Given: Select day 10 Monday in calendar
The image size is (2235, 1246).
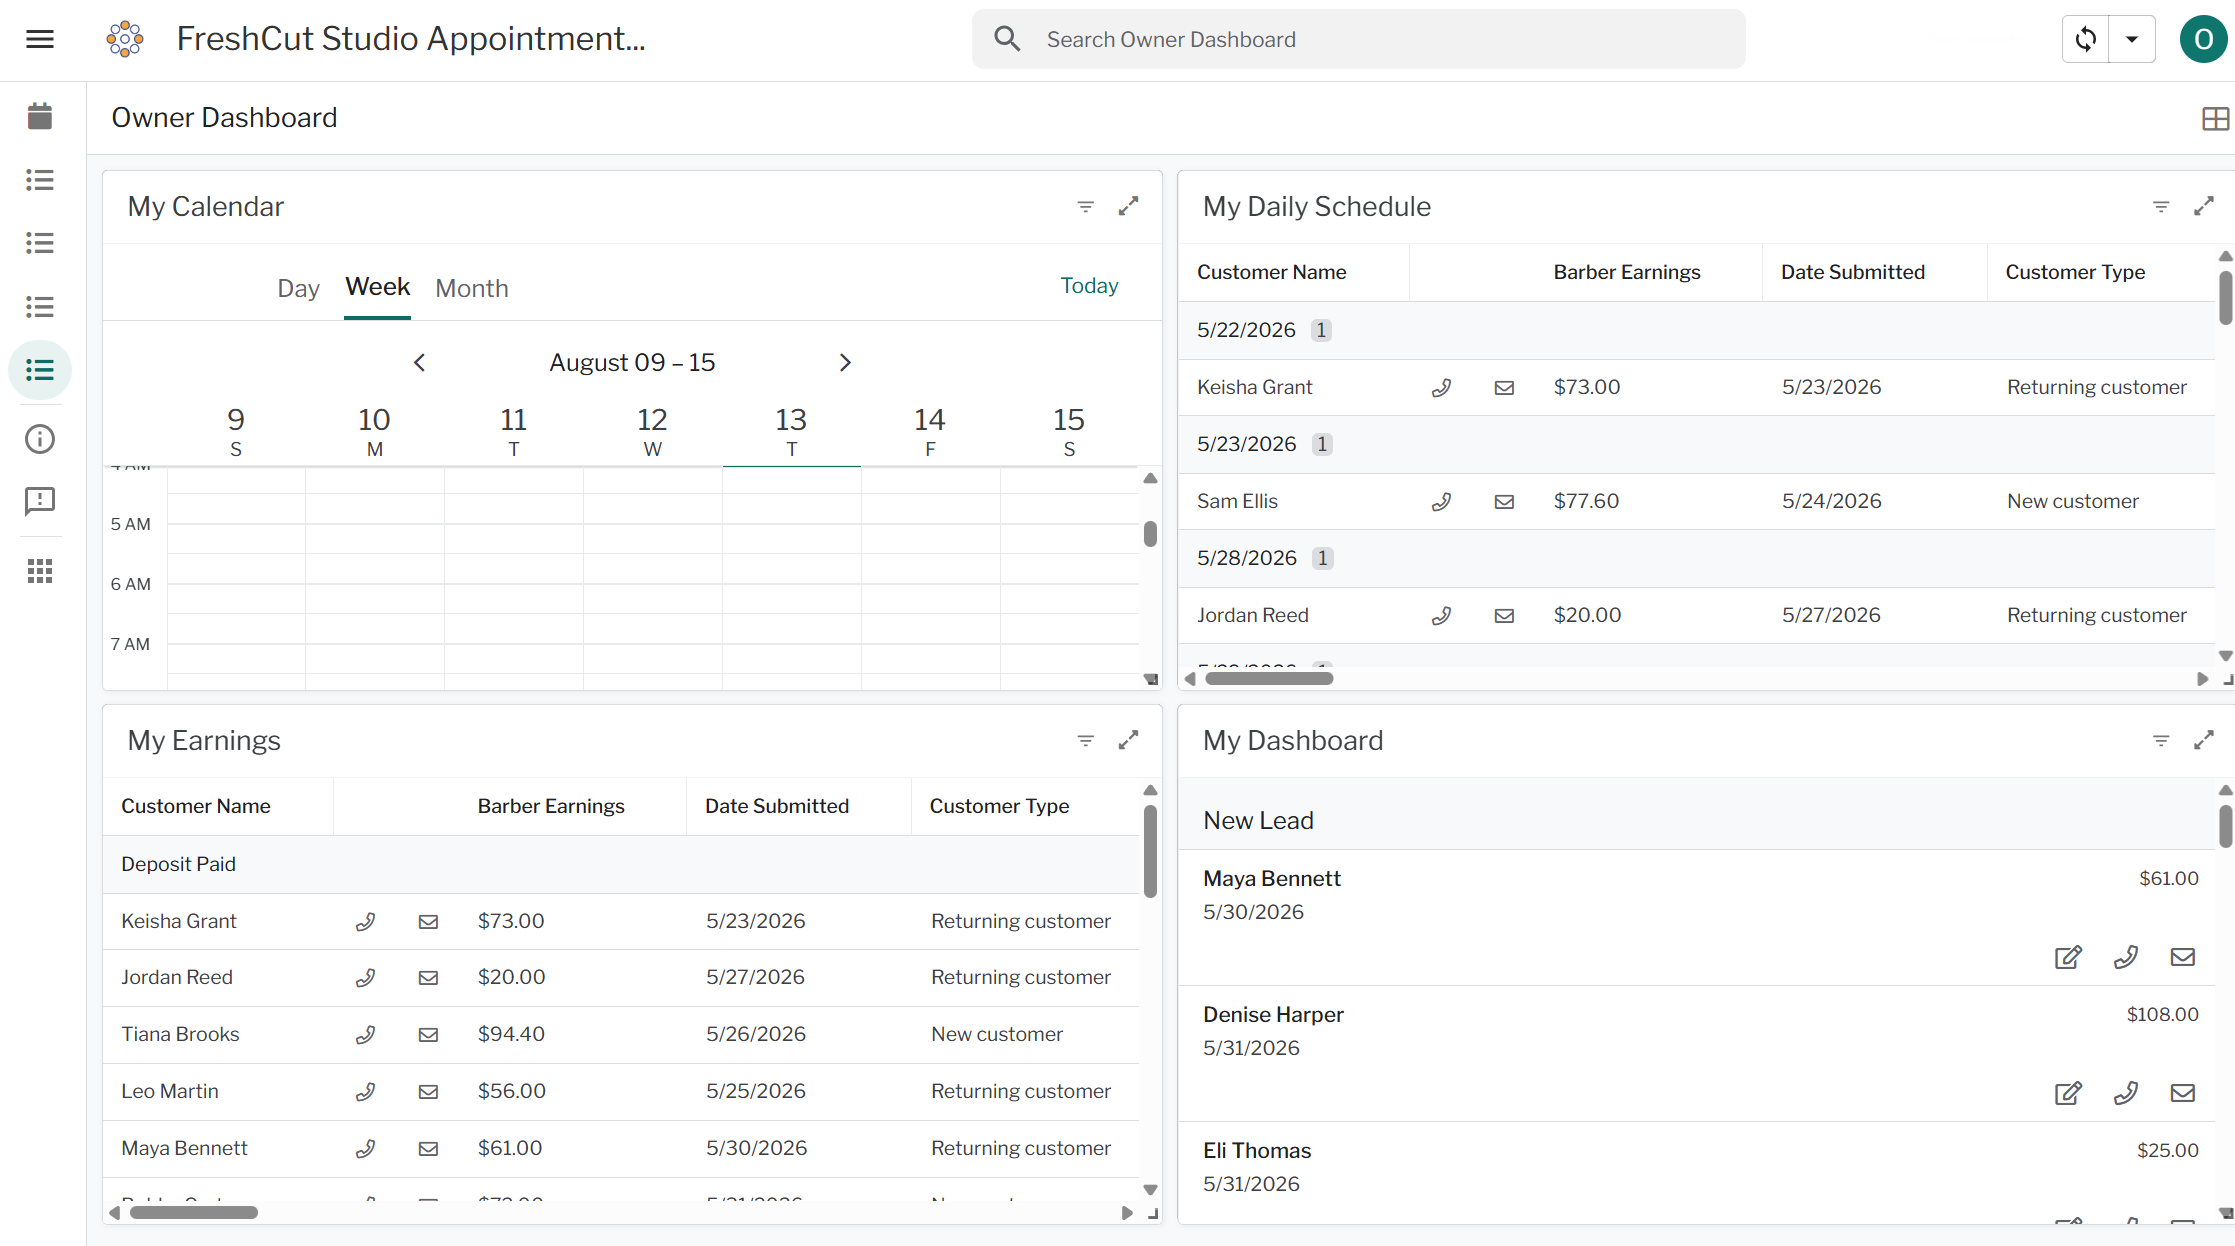Looking at the screenshot, I should point(374,432).
